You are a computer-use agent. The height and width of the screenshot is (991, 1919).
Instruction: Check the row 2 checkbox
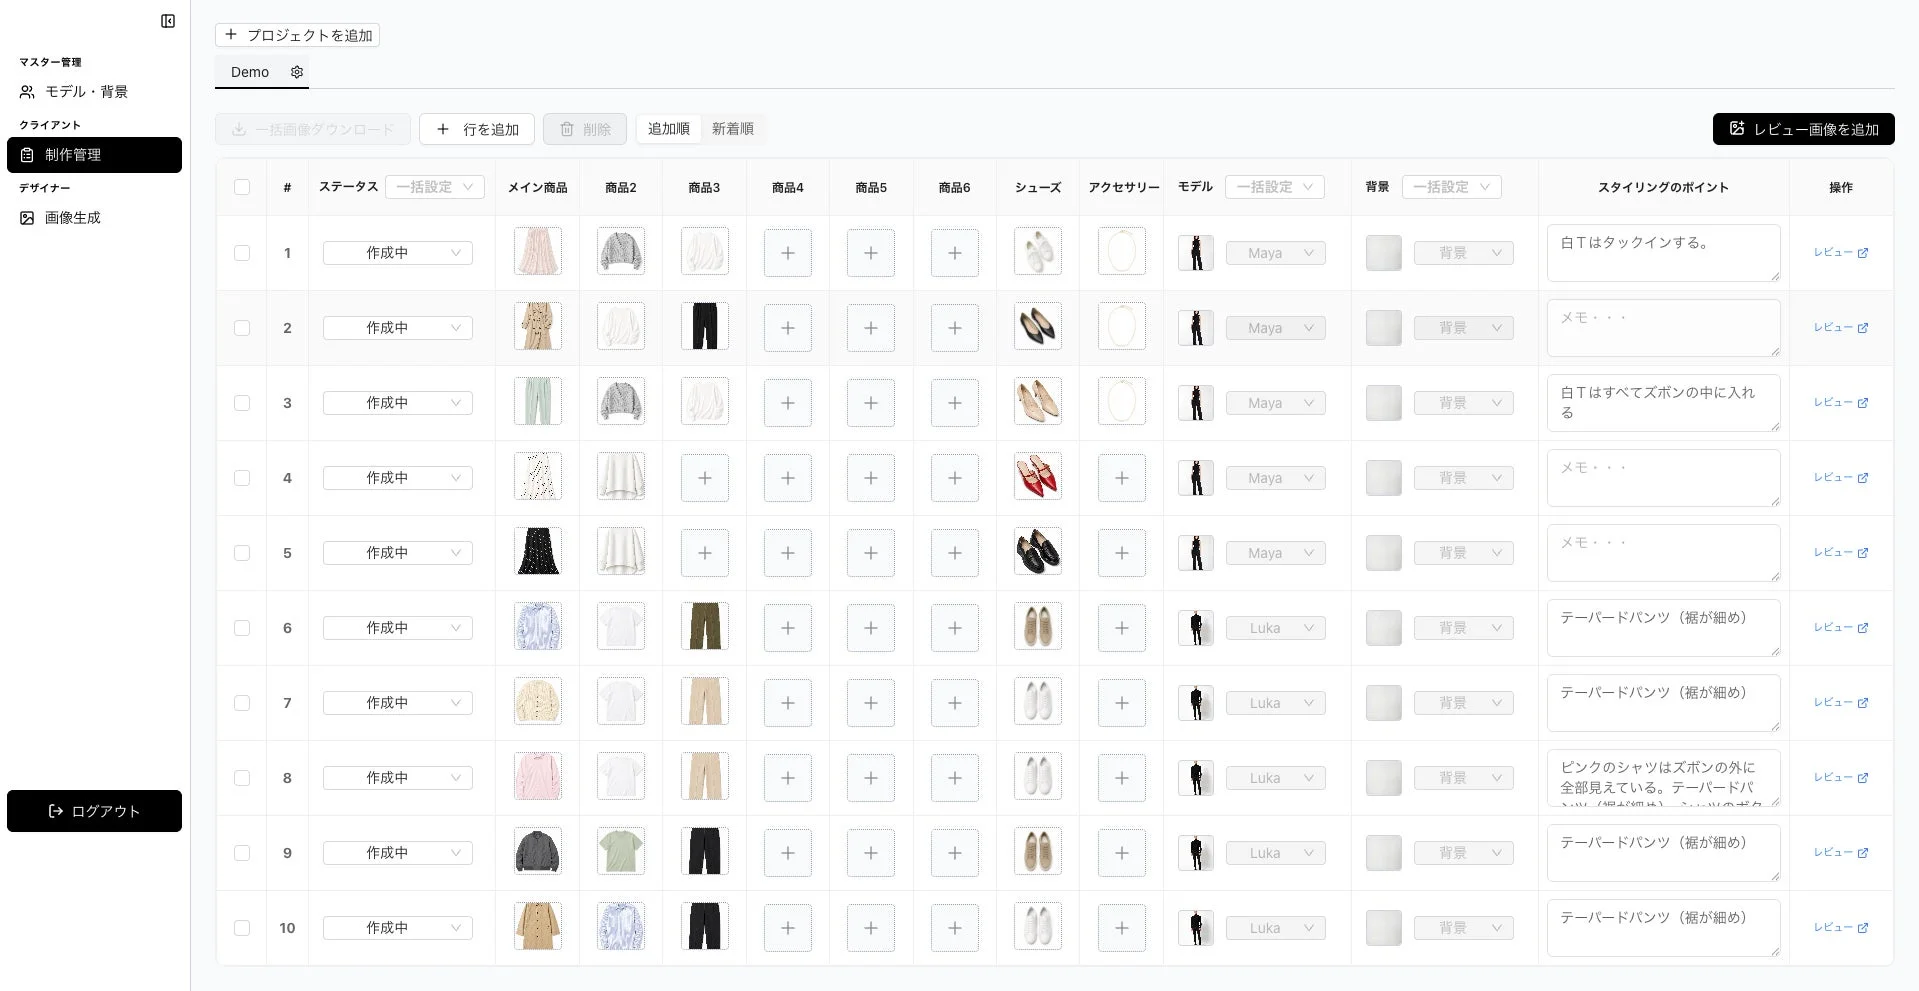[242, 328]
